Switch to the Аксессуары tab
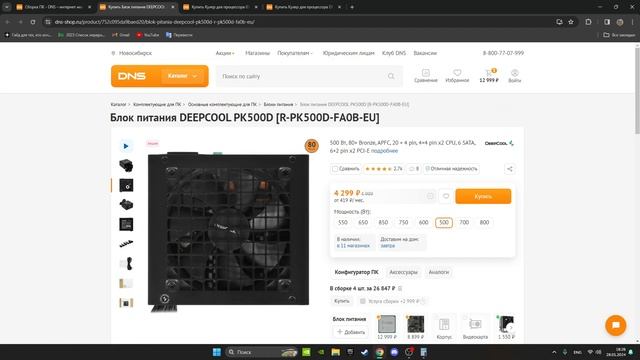640x360 pixels. pos(403,272)
